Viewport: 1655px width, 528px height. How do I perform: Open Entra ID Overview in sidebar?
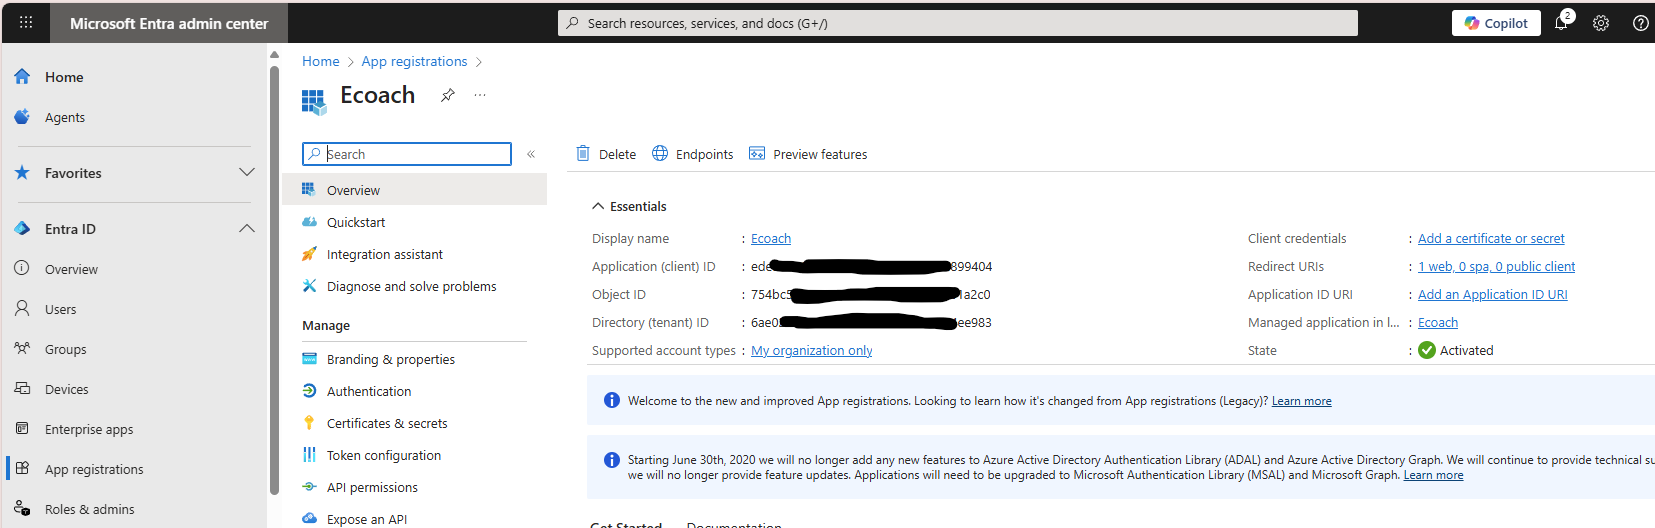[71, 269]
